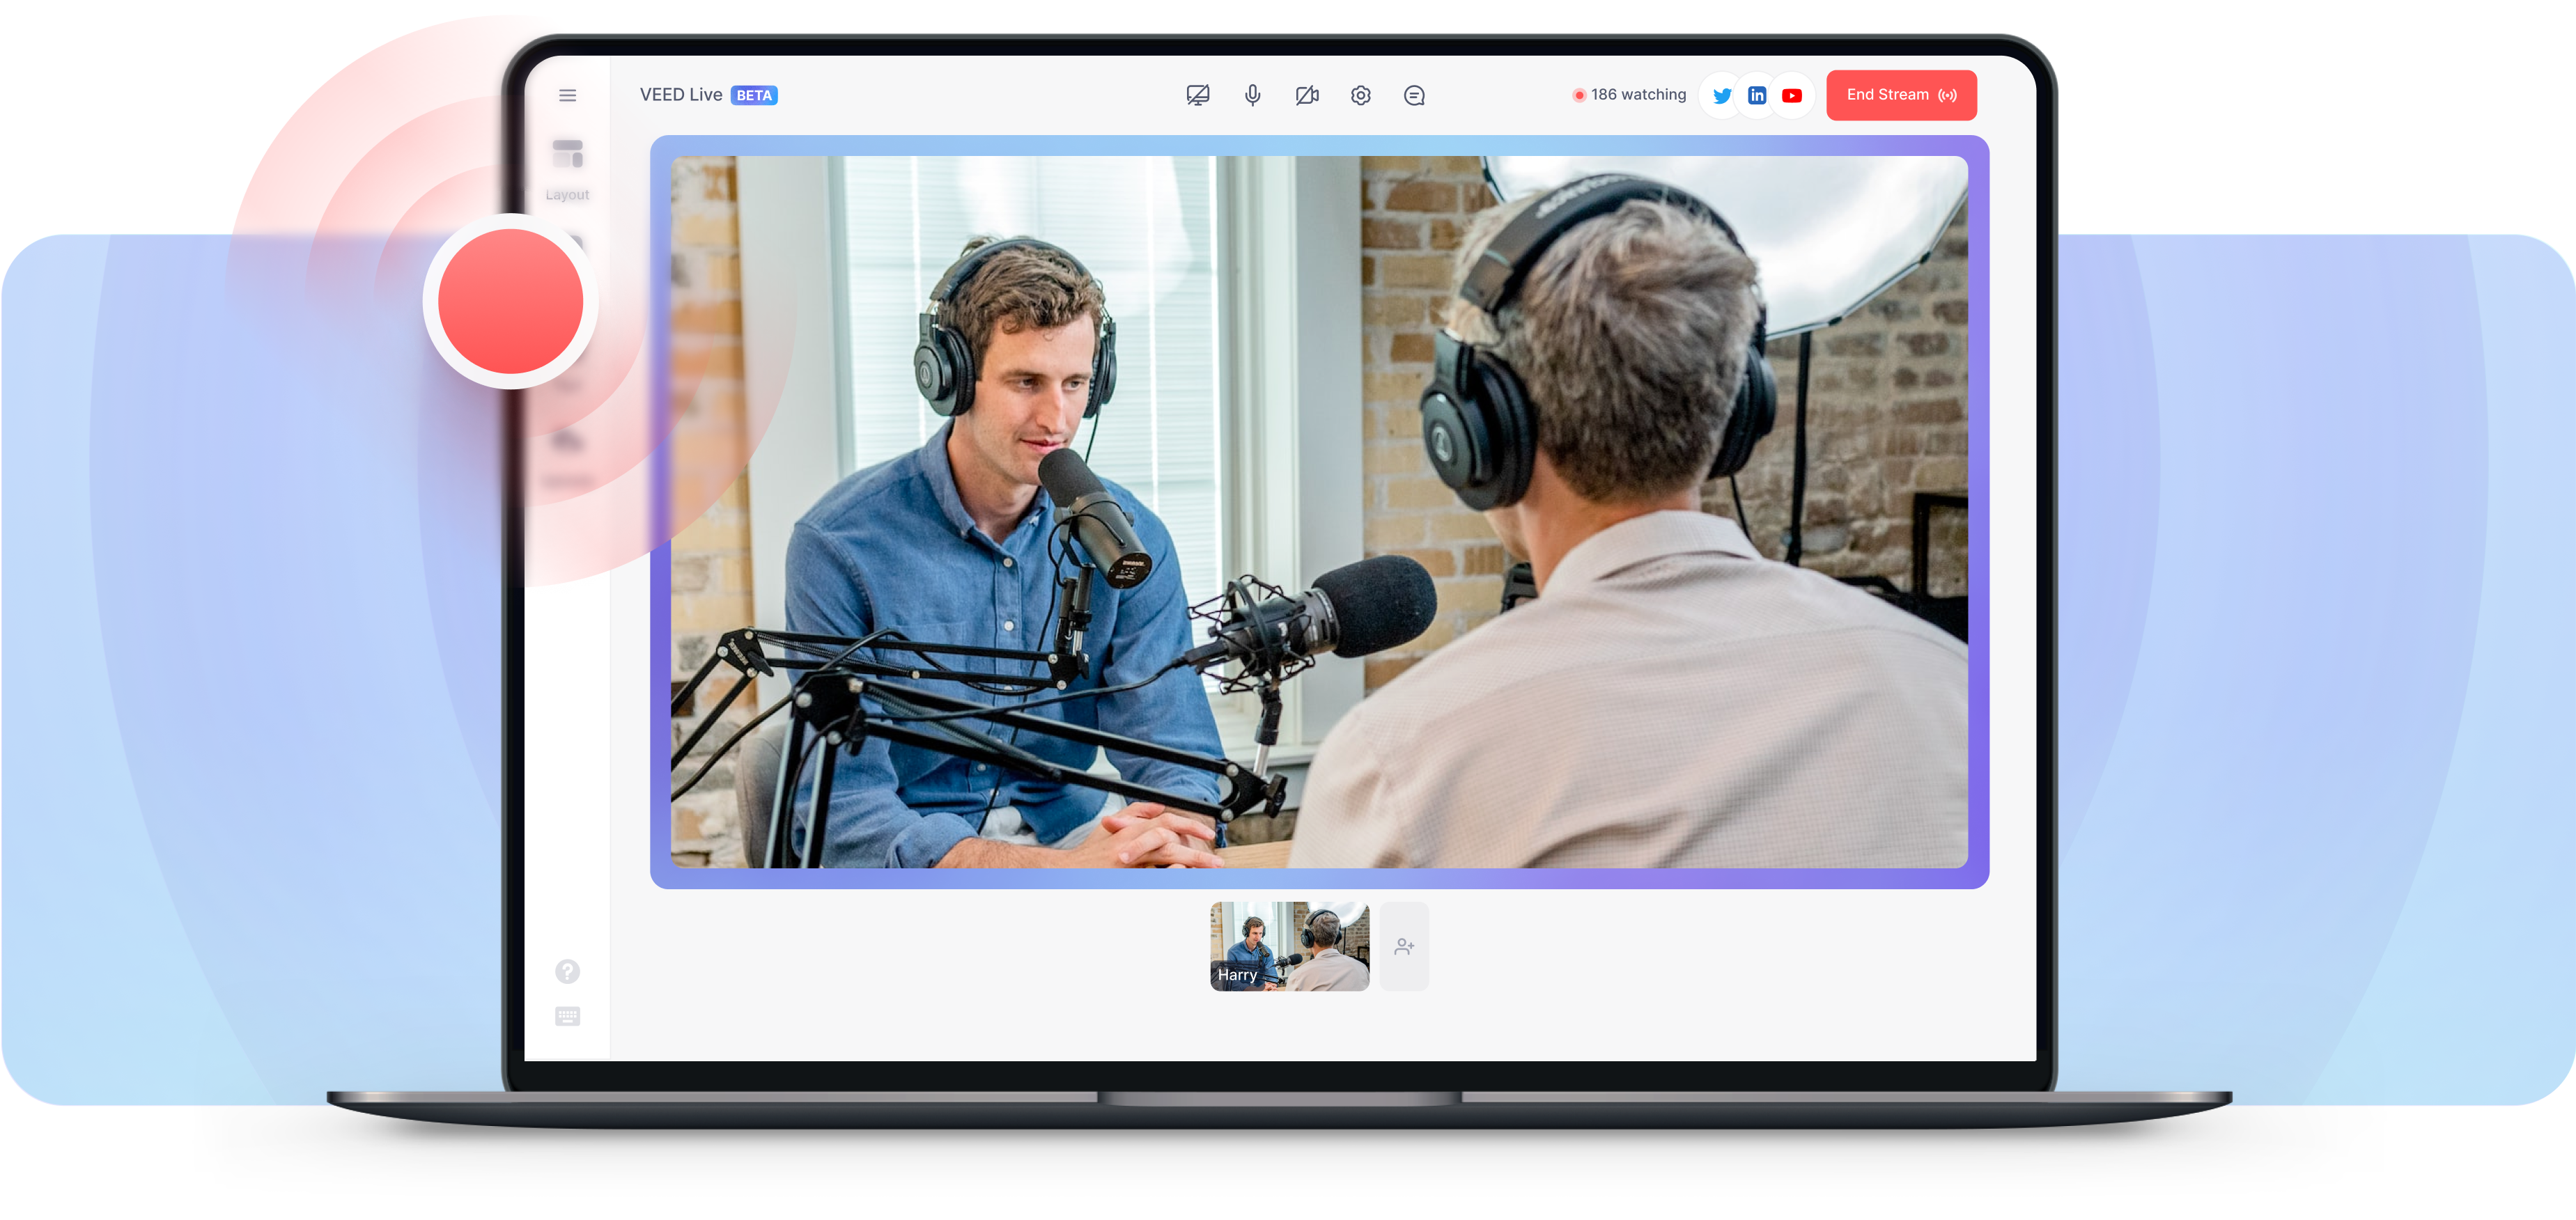Open keyboard shortcuts icon

[567, 1016]
